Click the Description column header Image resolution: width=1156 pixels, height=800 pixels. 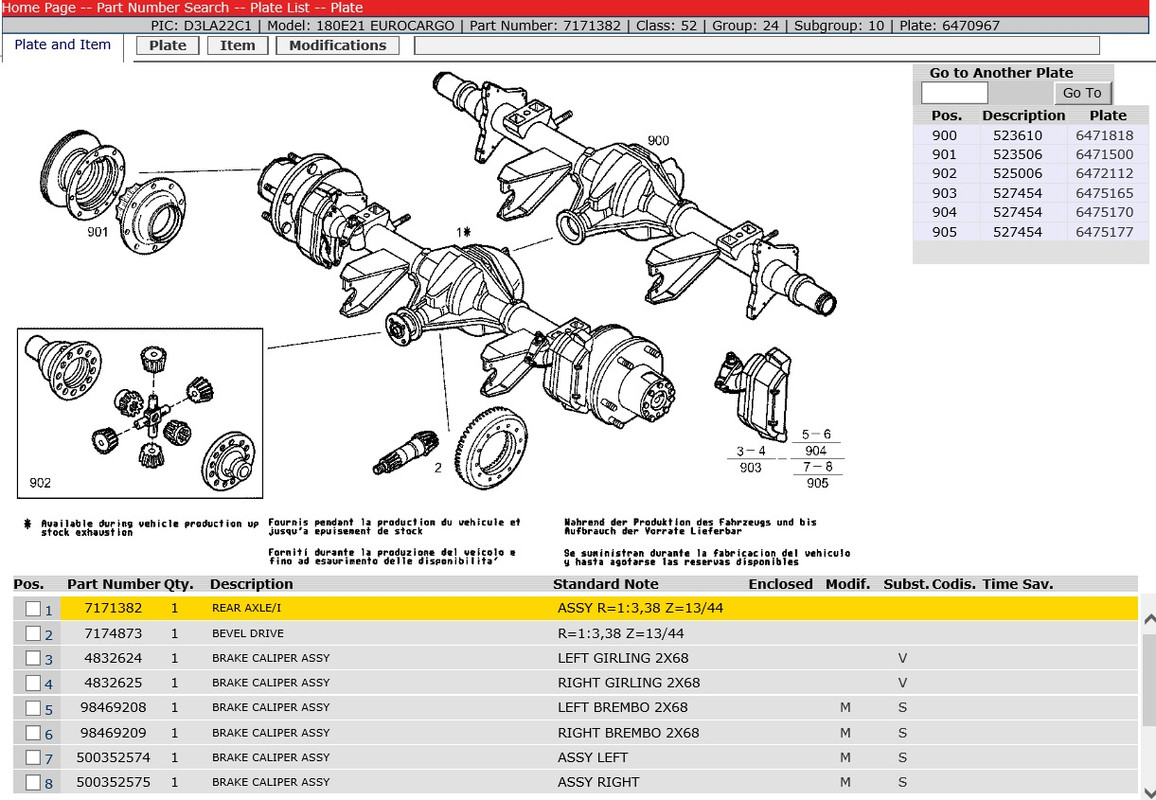(251, 584)
